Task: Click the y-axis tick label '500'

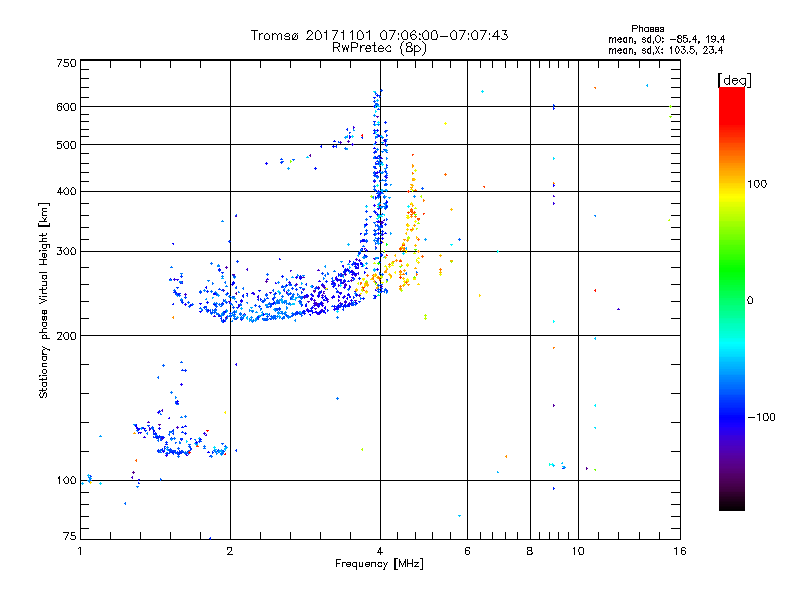Action: (66, 145)
